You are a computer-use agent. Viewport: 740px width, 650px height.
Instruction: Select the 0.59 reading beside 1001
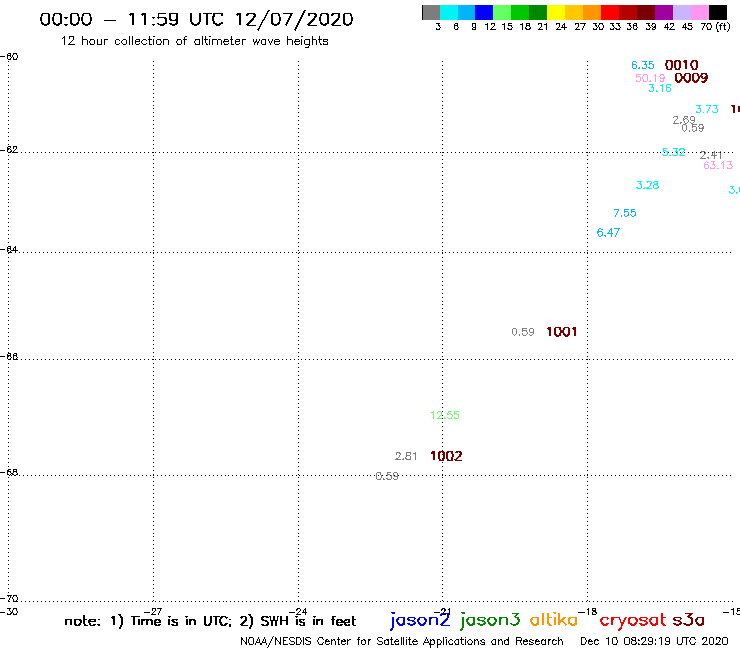[523, 332]
